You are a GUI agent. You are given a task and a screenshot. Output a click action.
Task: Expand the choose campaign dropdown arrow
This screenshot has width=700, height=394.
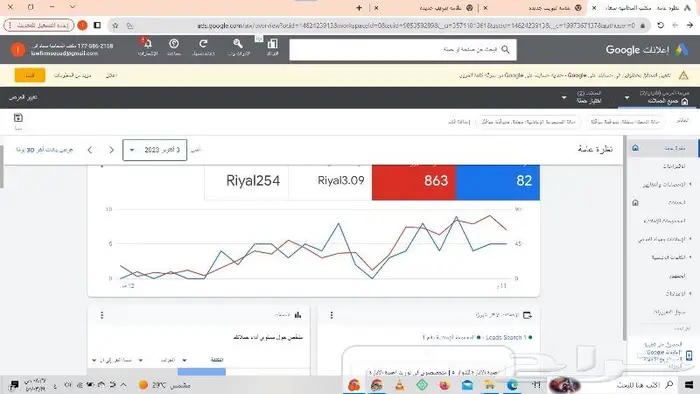click(x=564, y=97)
